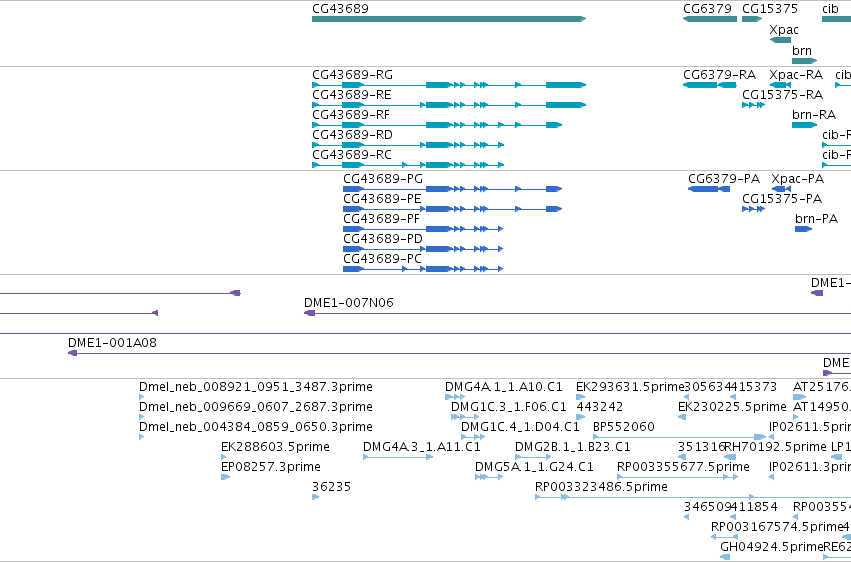The width and height of the screenshot is (851, 562).
Task: Click Dmel_neb_009669_0607_2687.3prime EST label
Action: click(256, 407)
